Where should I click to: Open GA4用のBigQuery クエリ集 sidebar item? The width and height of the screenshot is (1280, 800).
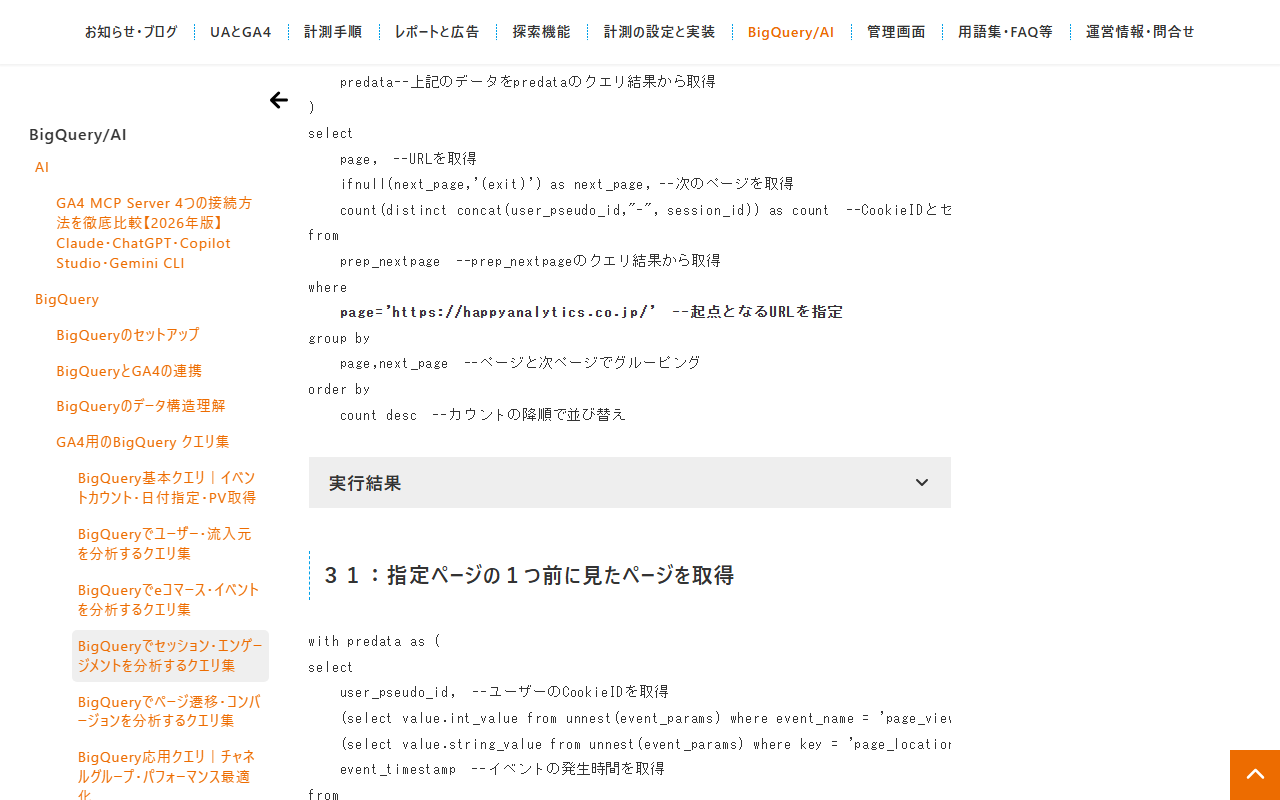pos(143,442)
